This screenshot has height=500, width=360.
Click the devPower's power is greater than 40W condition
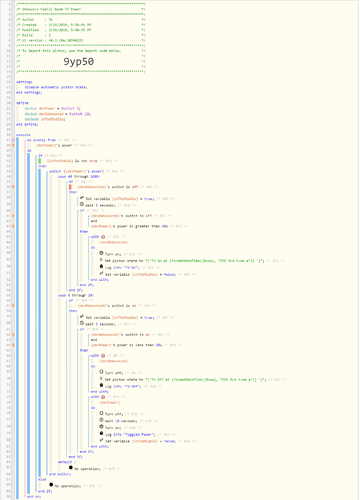coord(129,226)
